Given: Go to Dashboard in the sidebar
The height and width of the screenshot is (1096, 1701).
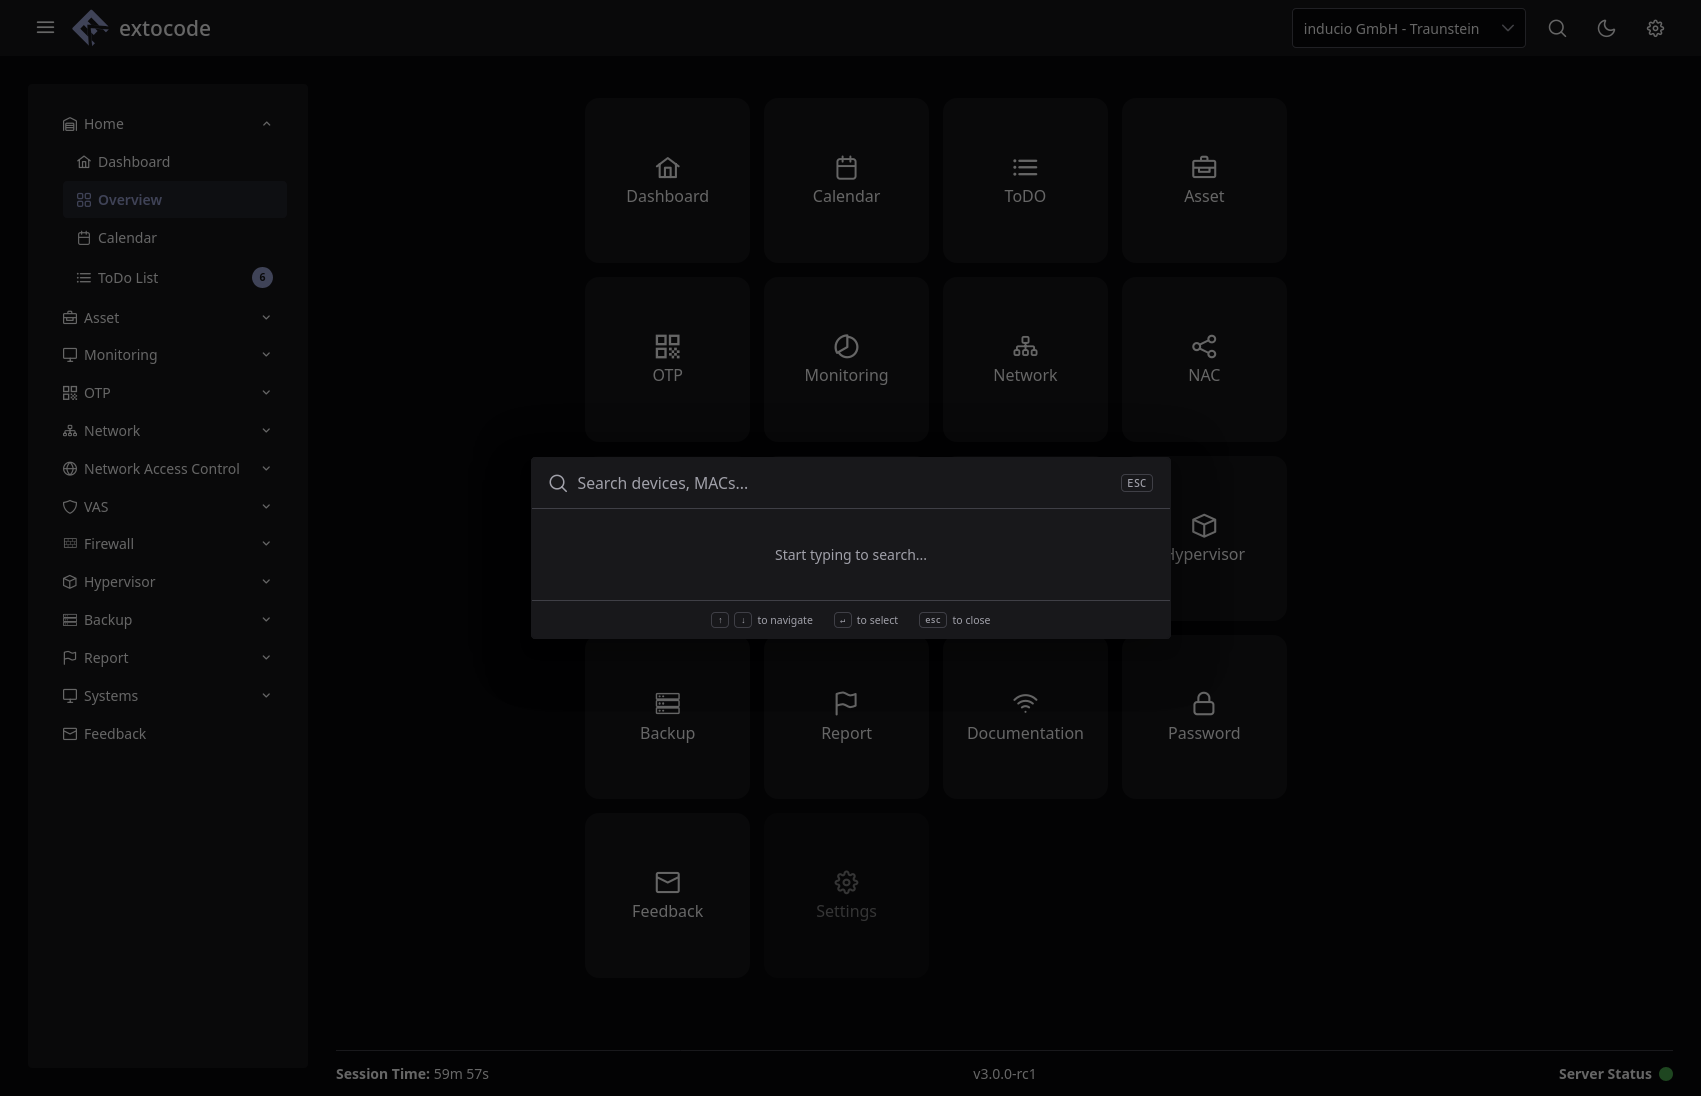Looking at the screenshot, I should (x=134, y=162).
